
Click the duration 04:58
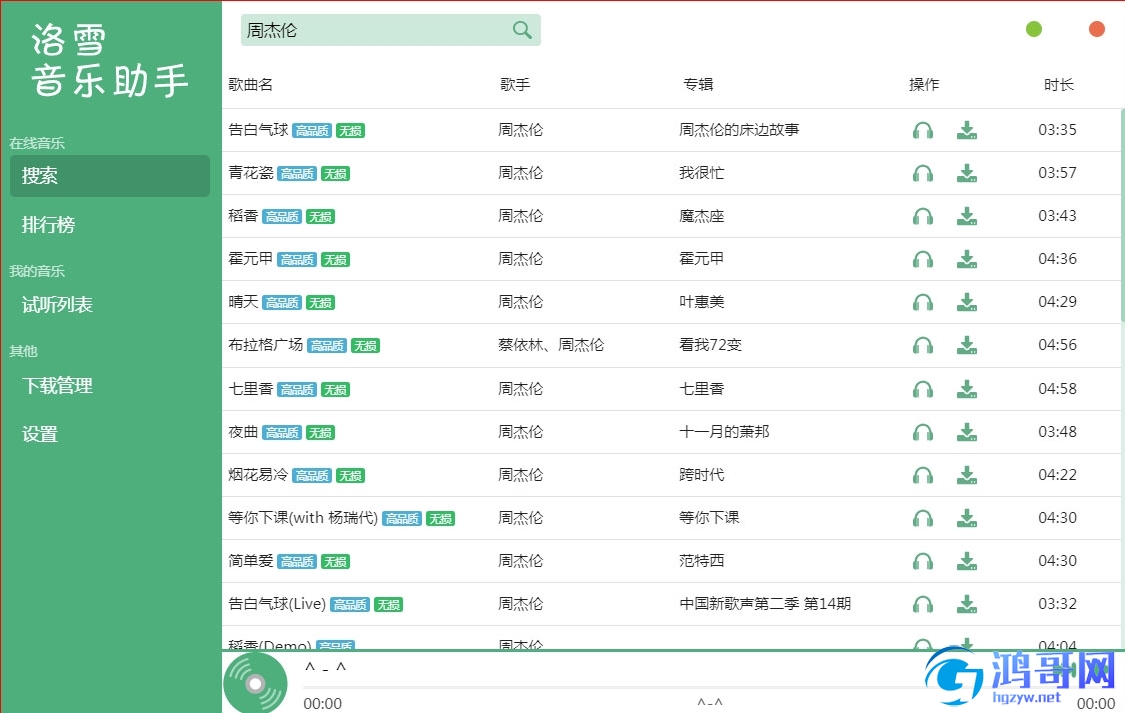pos(1058,389)
